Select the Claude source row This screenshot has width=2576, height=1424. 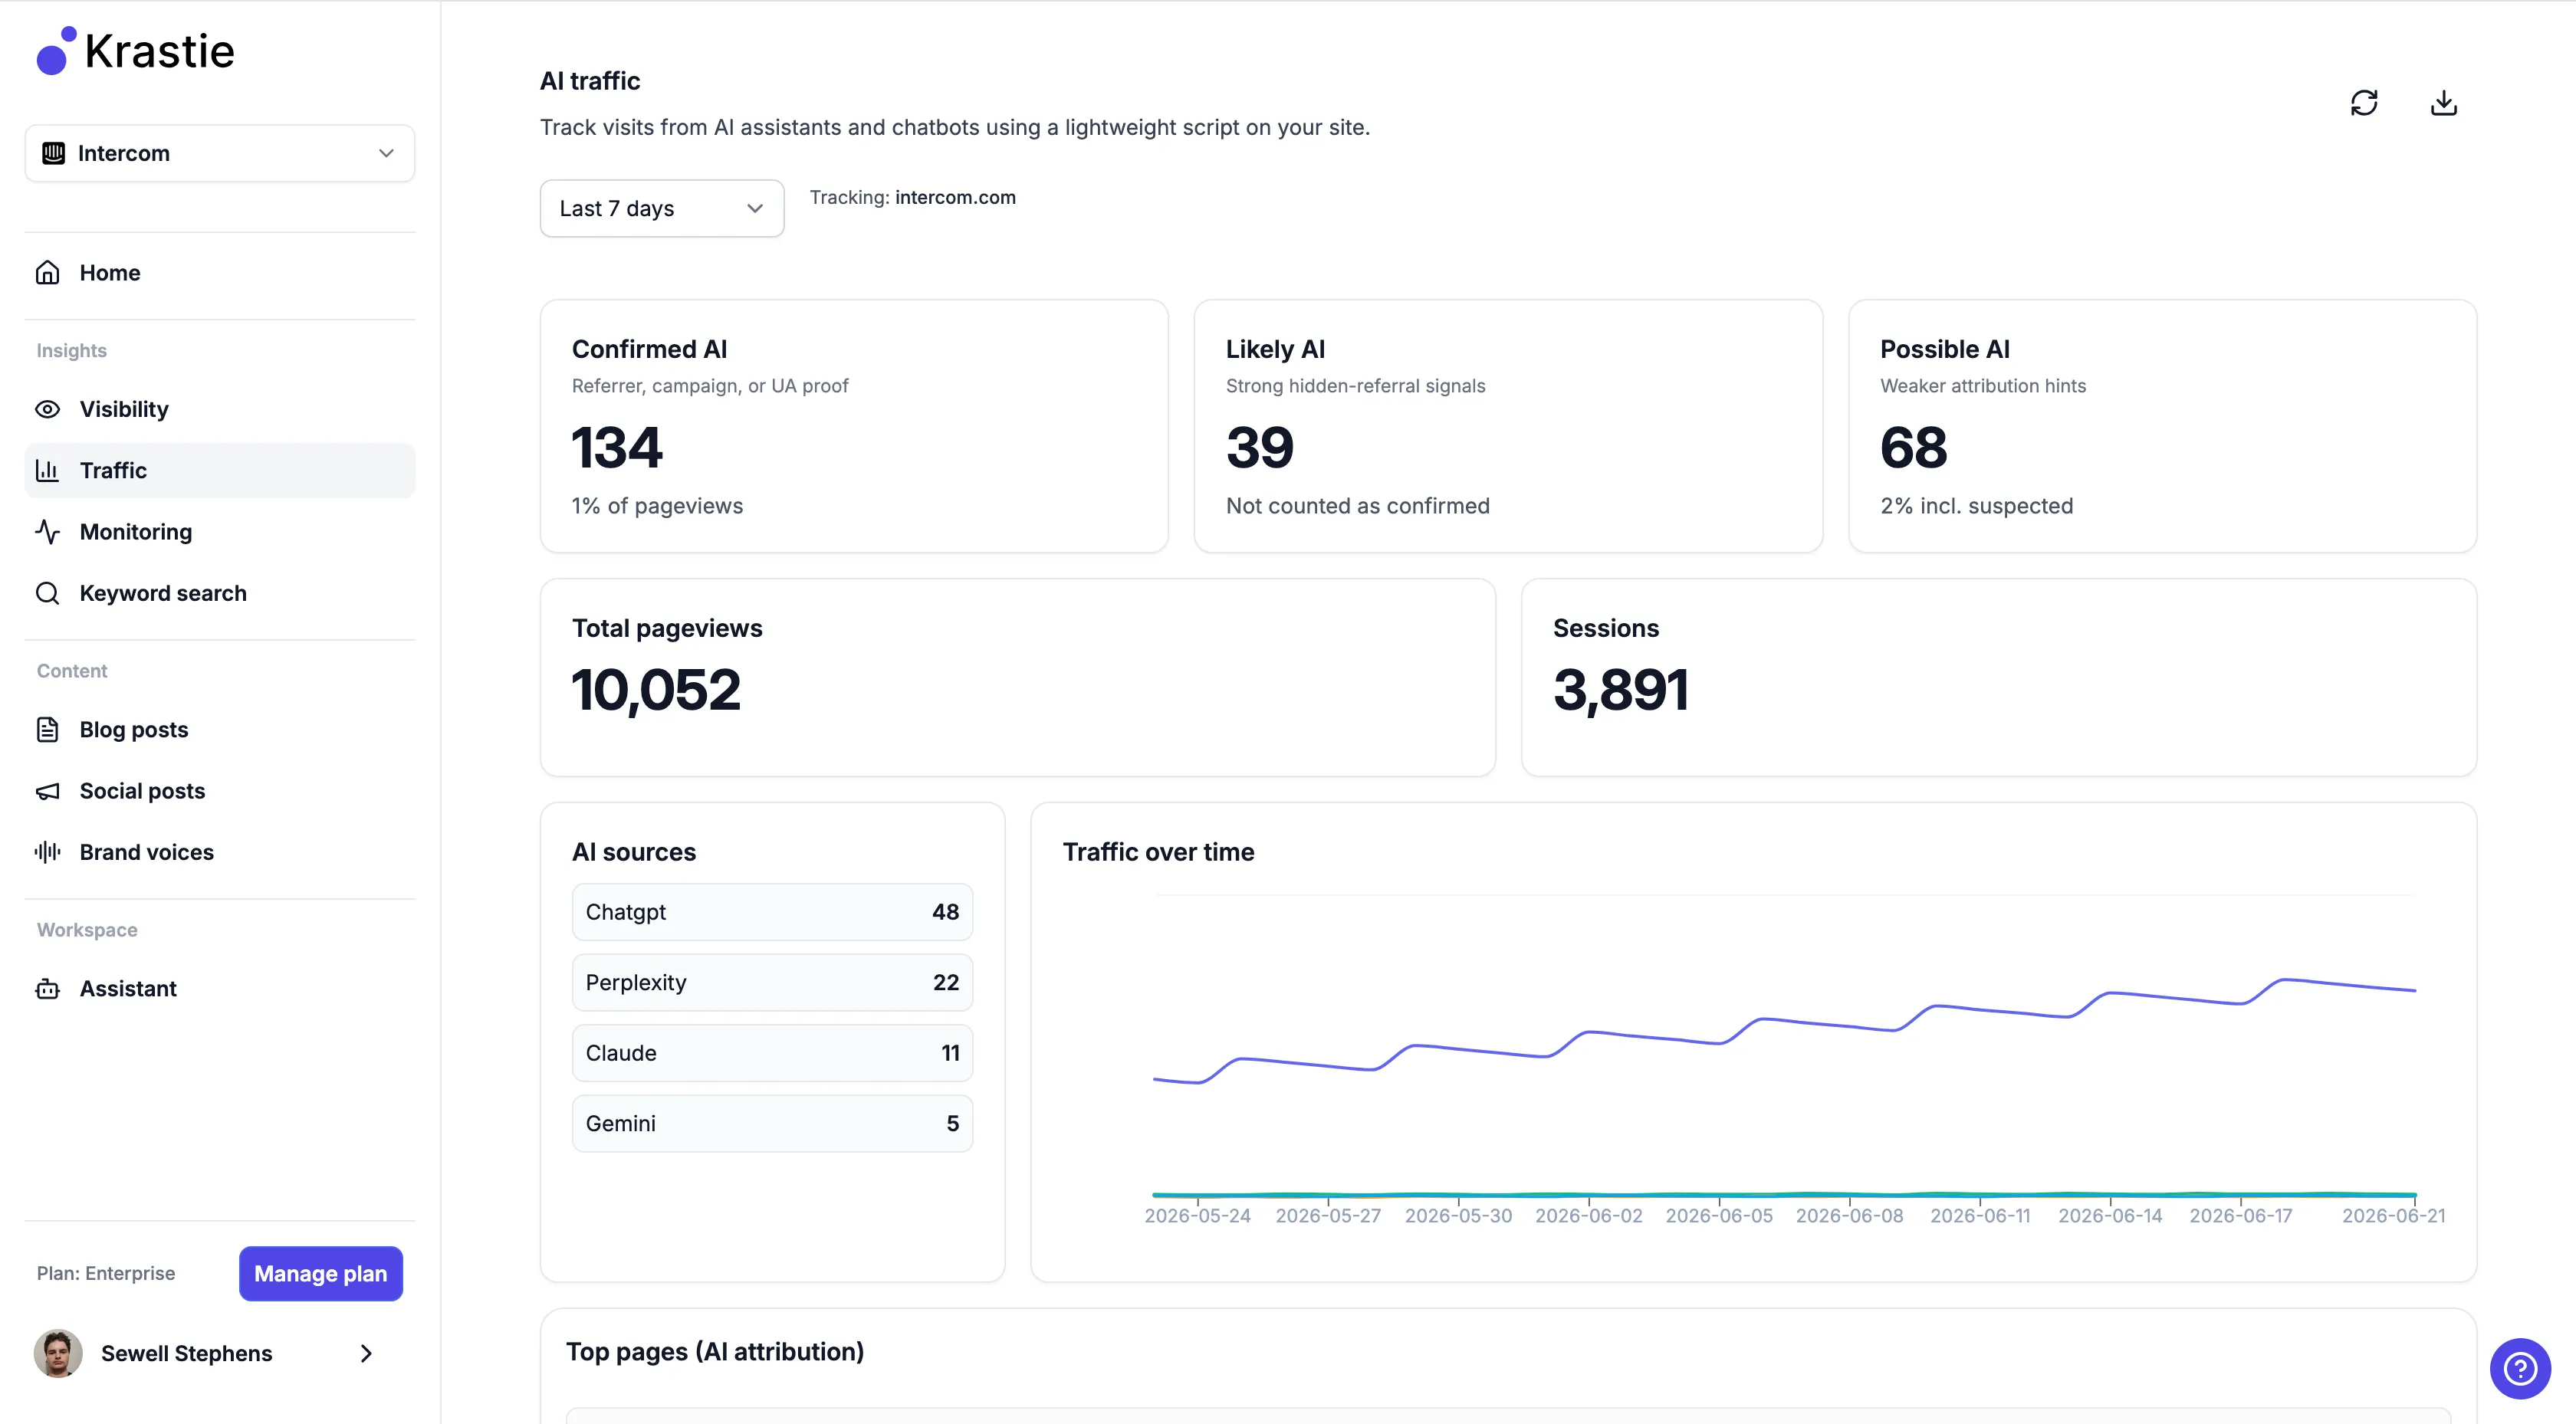(x=772, y=1053)
